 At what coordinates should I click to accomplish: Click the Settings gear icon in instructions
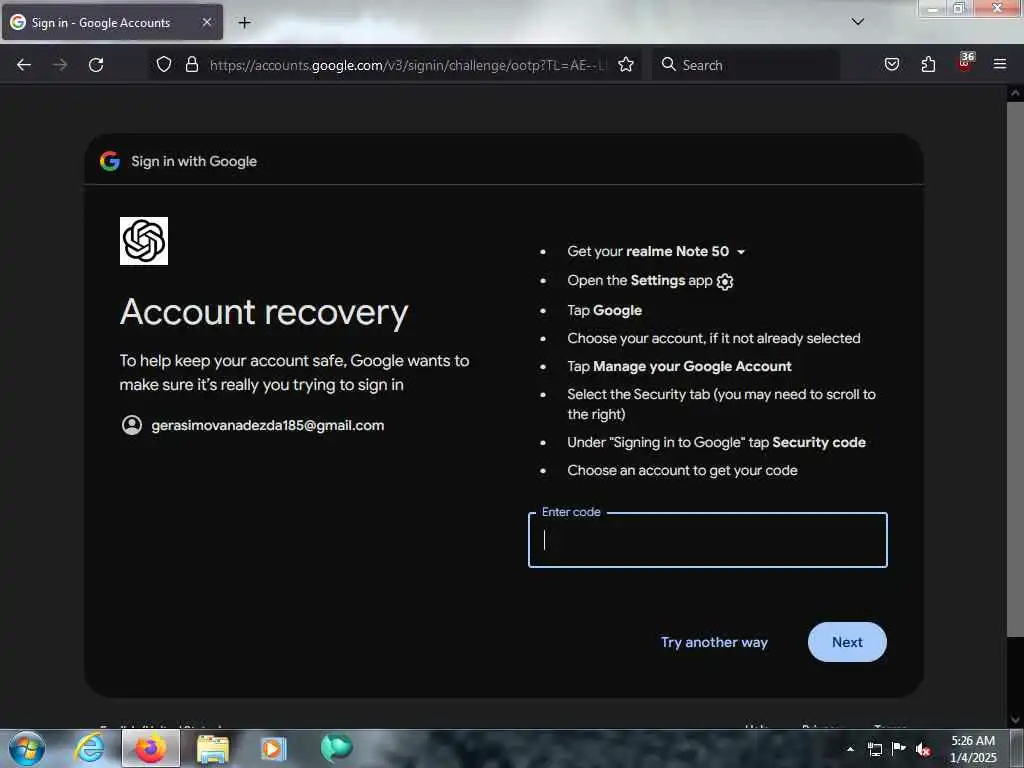(x=725, y=281)
